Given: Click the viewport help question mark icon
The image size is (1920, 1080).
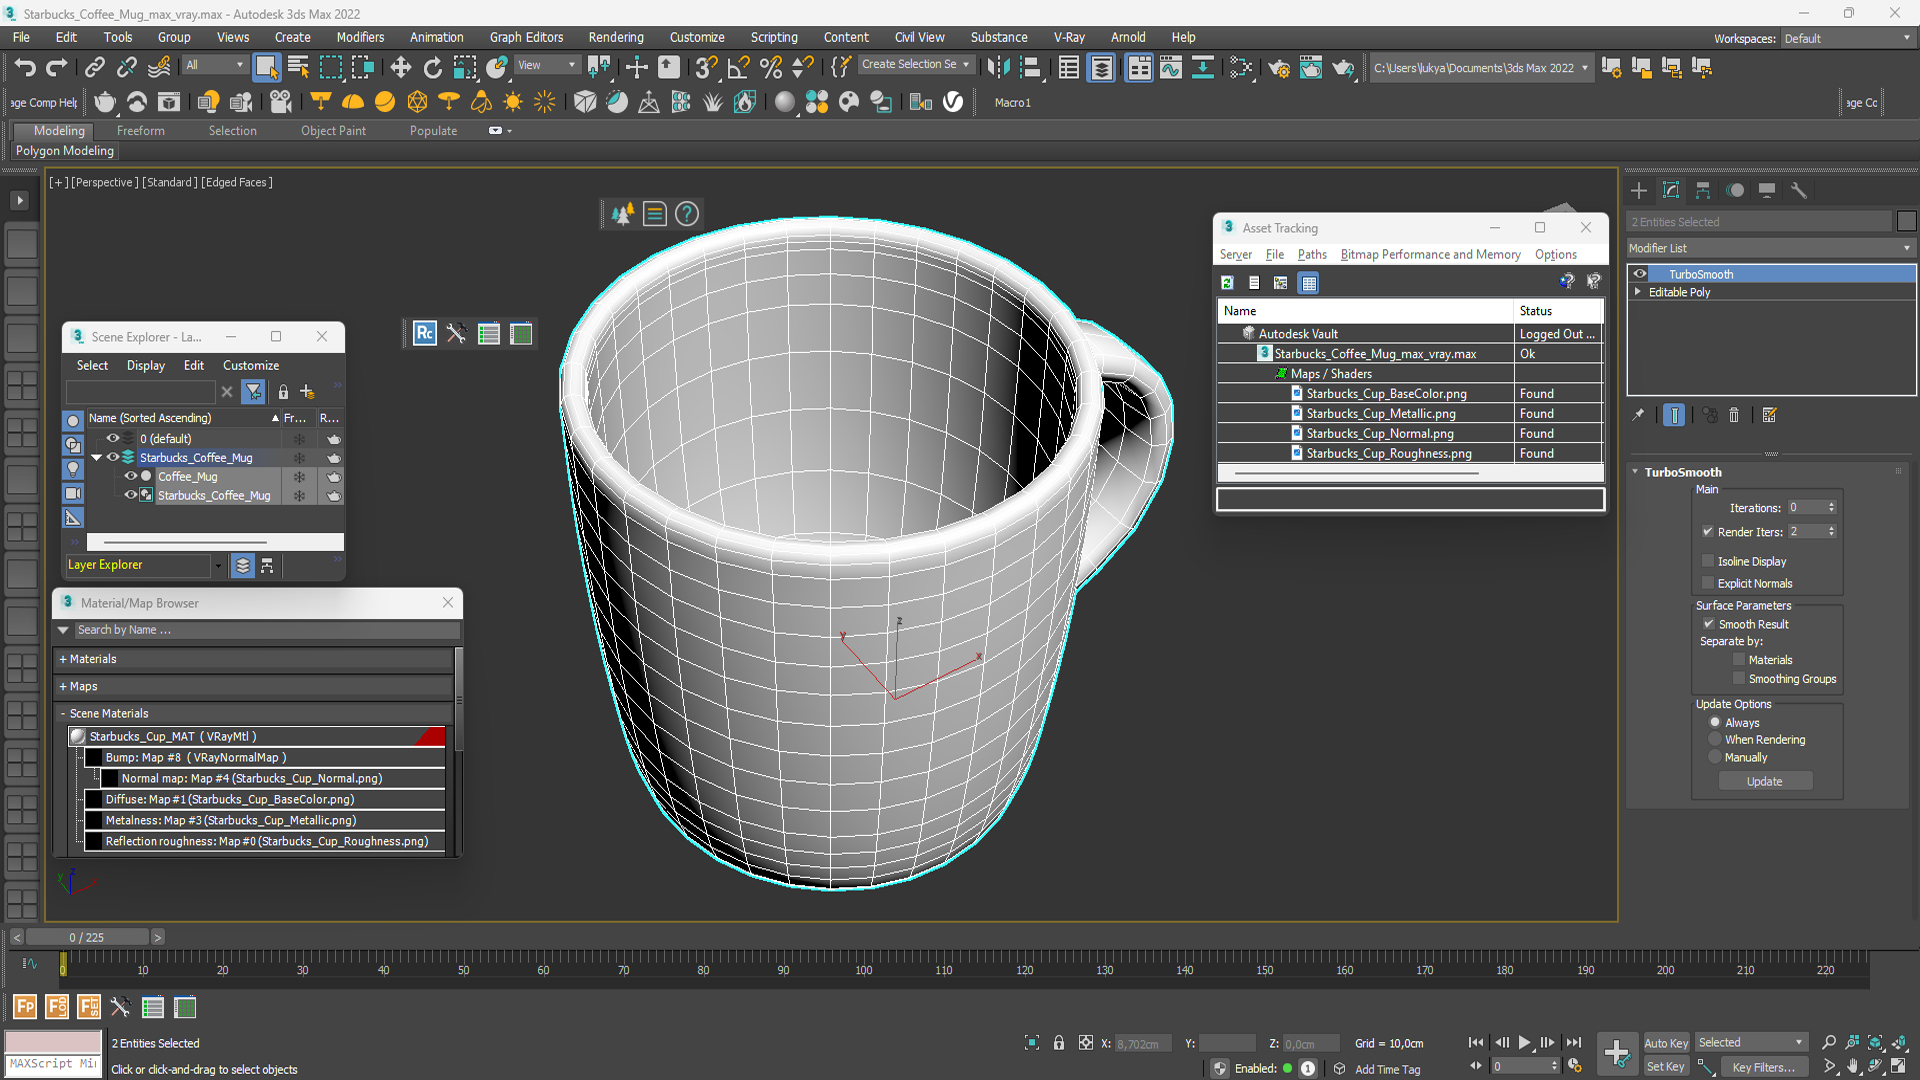Looking at the screenshot, I should (x=686, y=213).
